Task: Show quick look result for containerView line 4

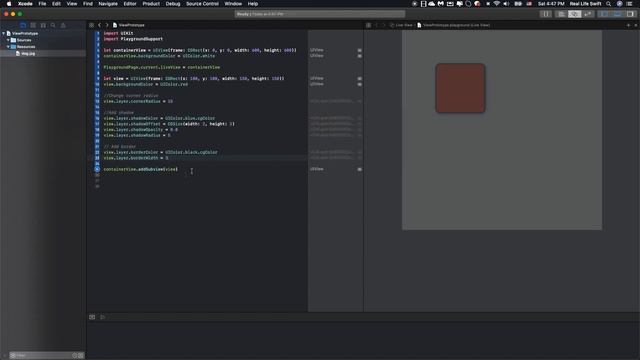Action: [x=360, y=50]
